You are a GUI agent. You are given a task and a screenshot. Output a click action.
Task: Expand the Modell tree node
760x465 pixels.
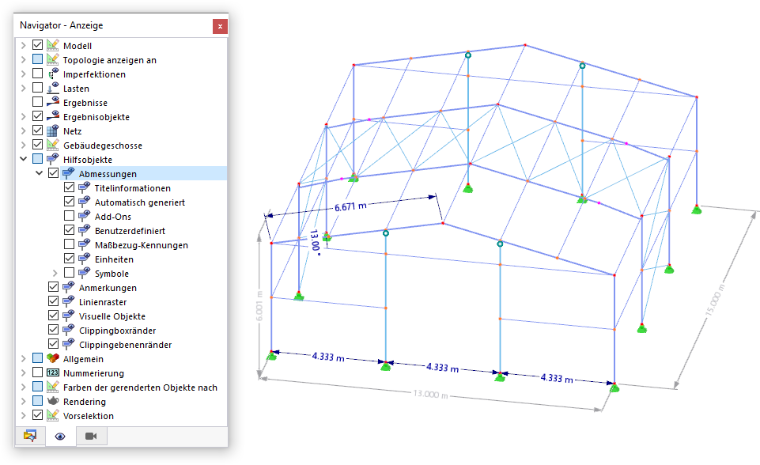[x=23, y=45]
